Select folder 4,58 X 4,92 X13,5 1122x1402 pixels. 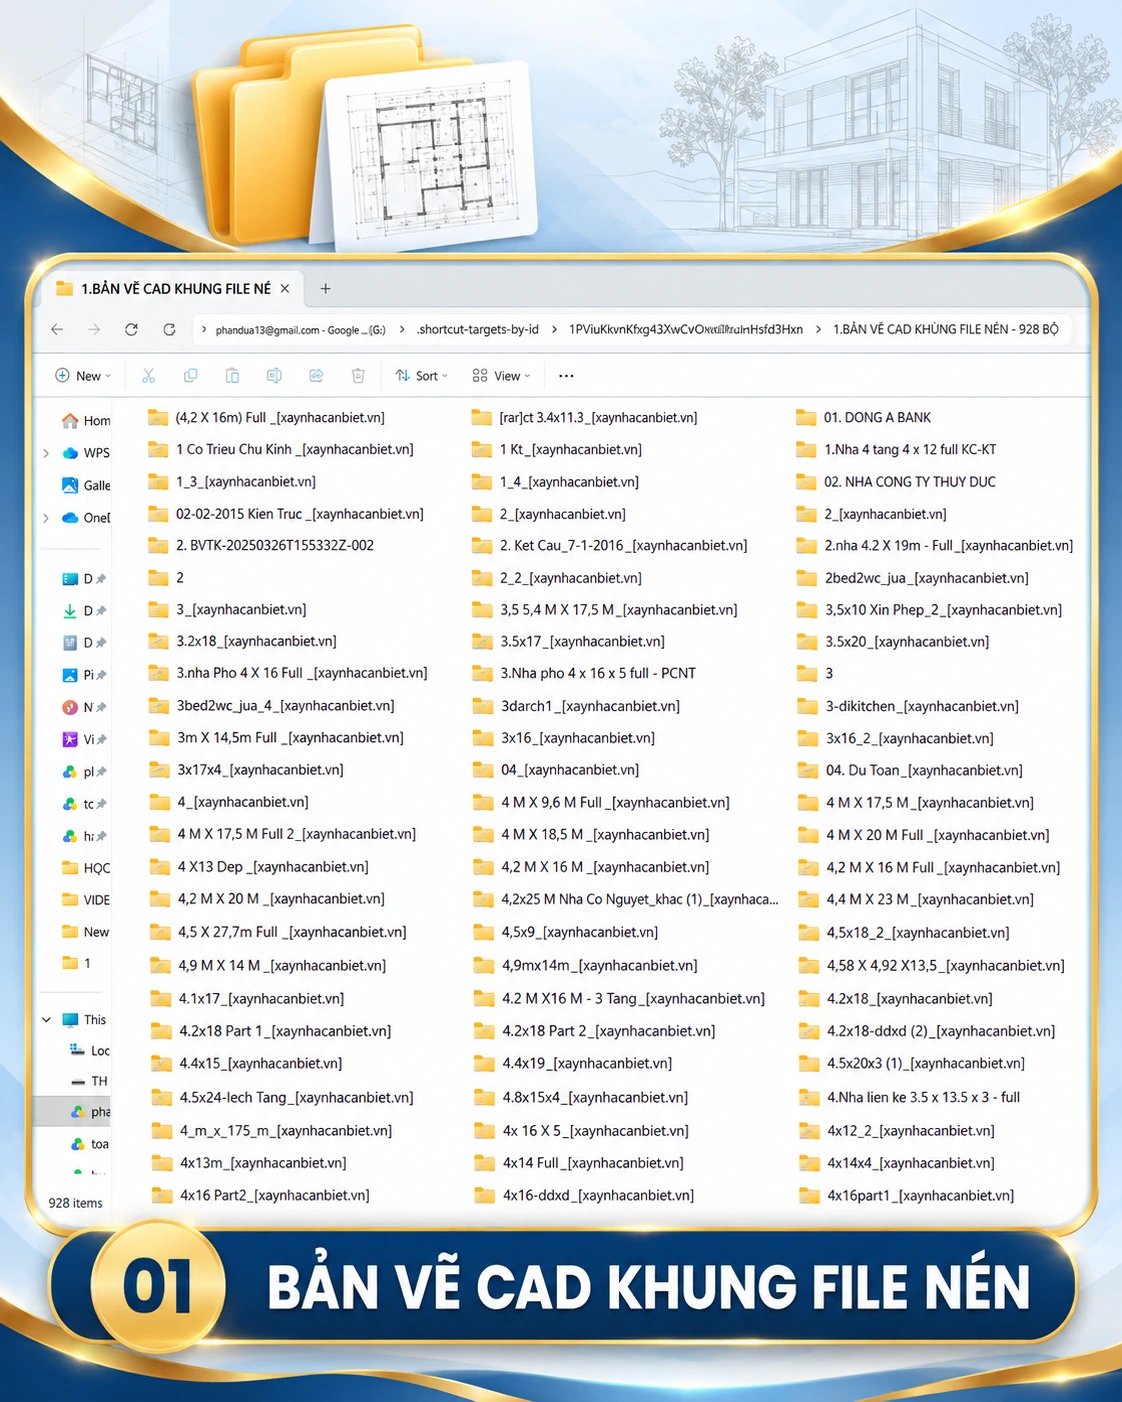pos(932,966)
